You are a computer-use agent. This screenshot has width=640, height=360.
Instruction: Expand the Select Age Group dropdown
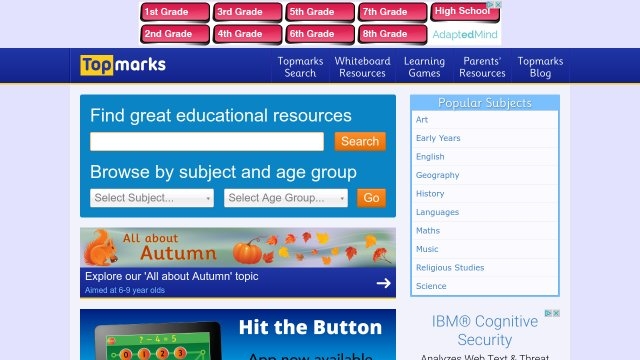(286, 198)
